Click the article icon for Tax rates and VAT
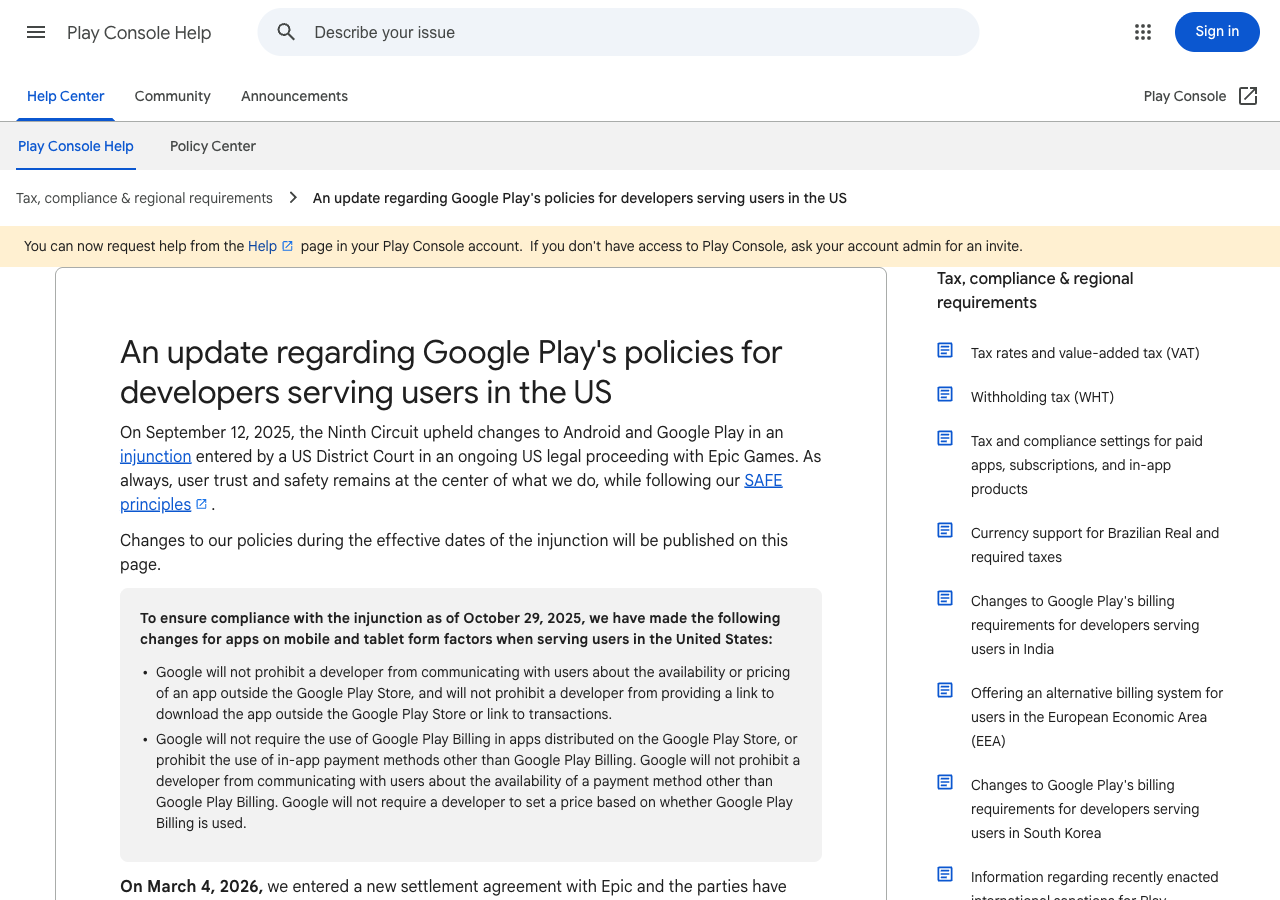The image size is (1280, 900). pyautogui.click(x=945, y=350)
